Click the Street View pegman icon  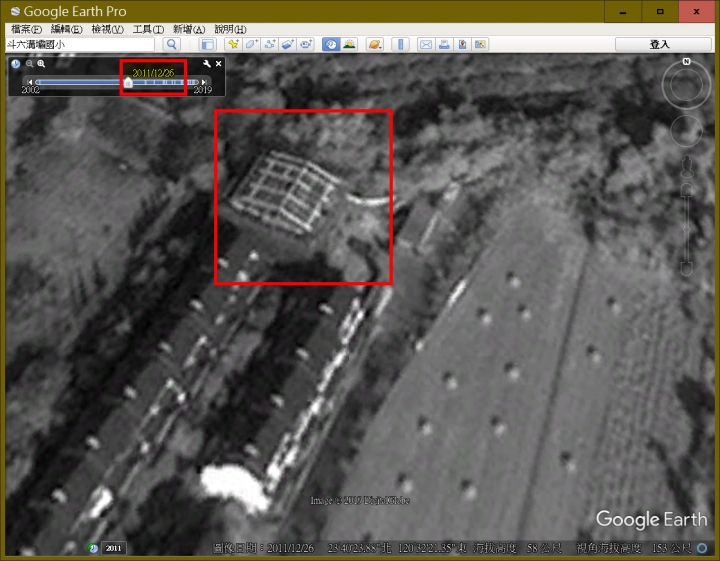coord(687,166)
